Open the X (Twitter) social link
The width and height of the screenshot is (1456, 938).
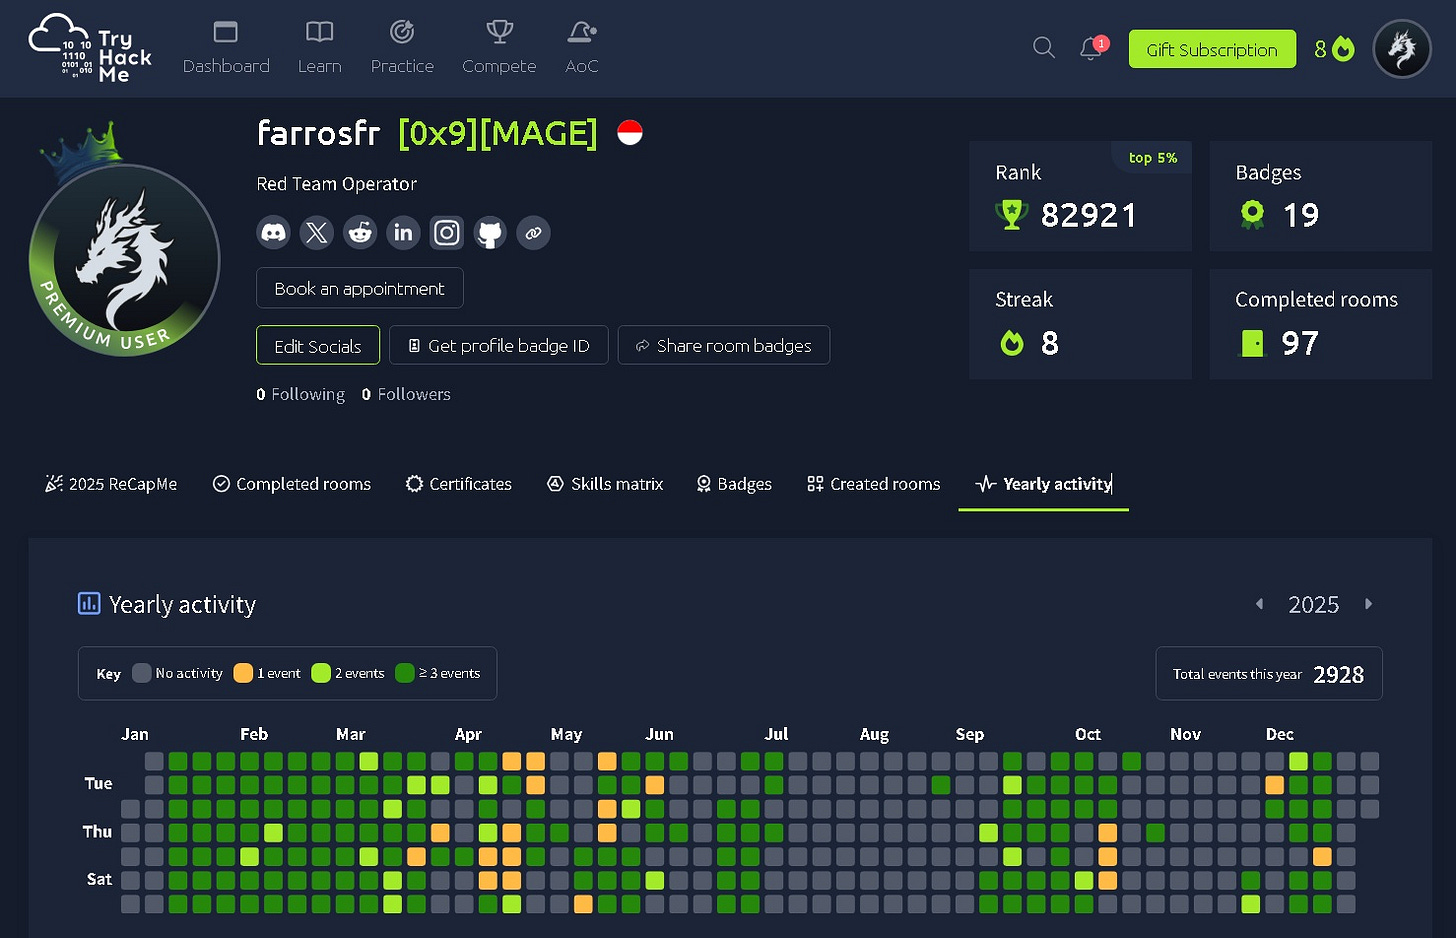[316, 233]
